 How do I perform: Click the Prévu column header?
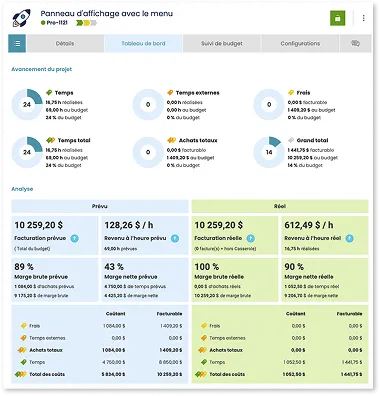point(100,206)
